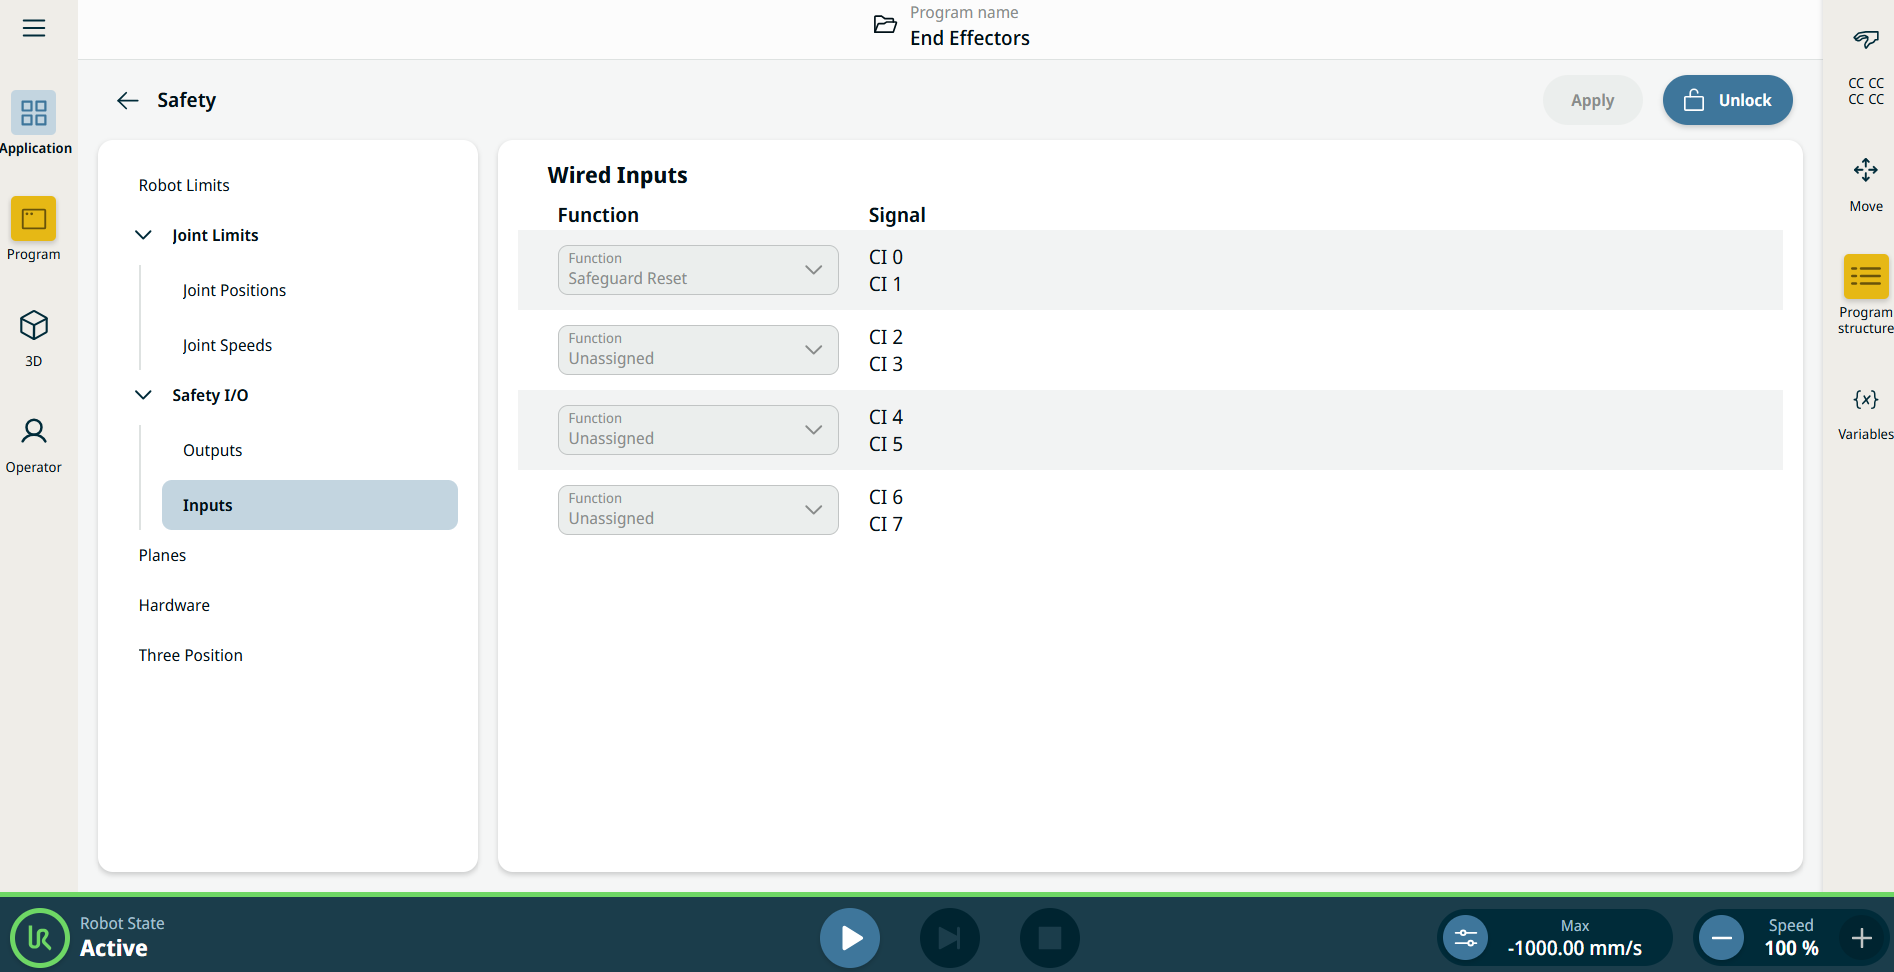
Task: Open the Application section
Action: click(x=34, y=114)
